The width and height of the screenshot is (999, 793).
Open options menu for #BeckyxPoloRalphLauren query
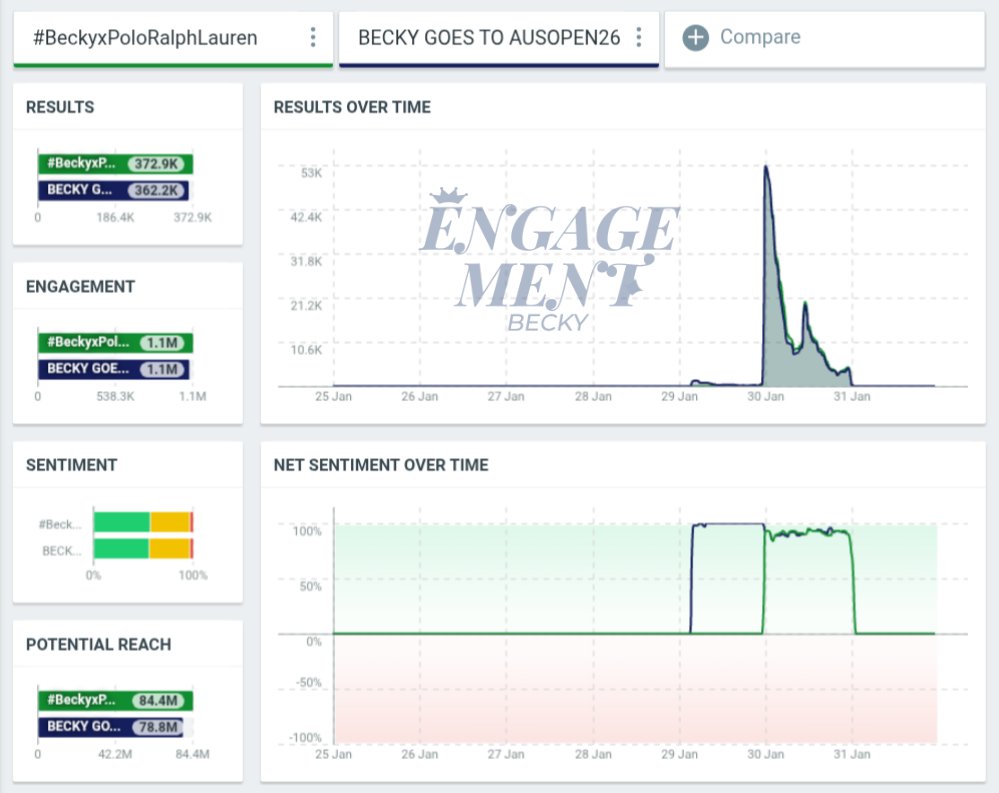click(x=313, y=37)
